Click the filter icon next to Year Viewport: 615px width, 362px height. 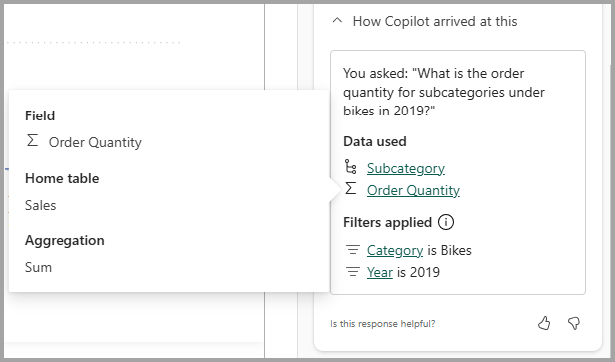pos(353,272)
